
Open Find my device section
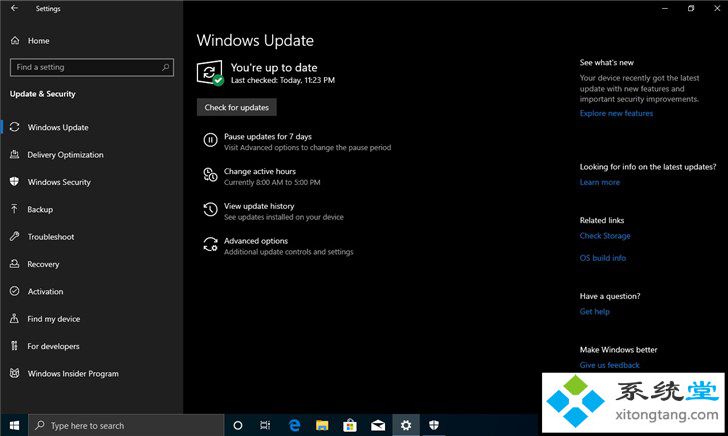[x=53, y=319]
